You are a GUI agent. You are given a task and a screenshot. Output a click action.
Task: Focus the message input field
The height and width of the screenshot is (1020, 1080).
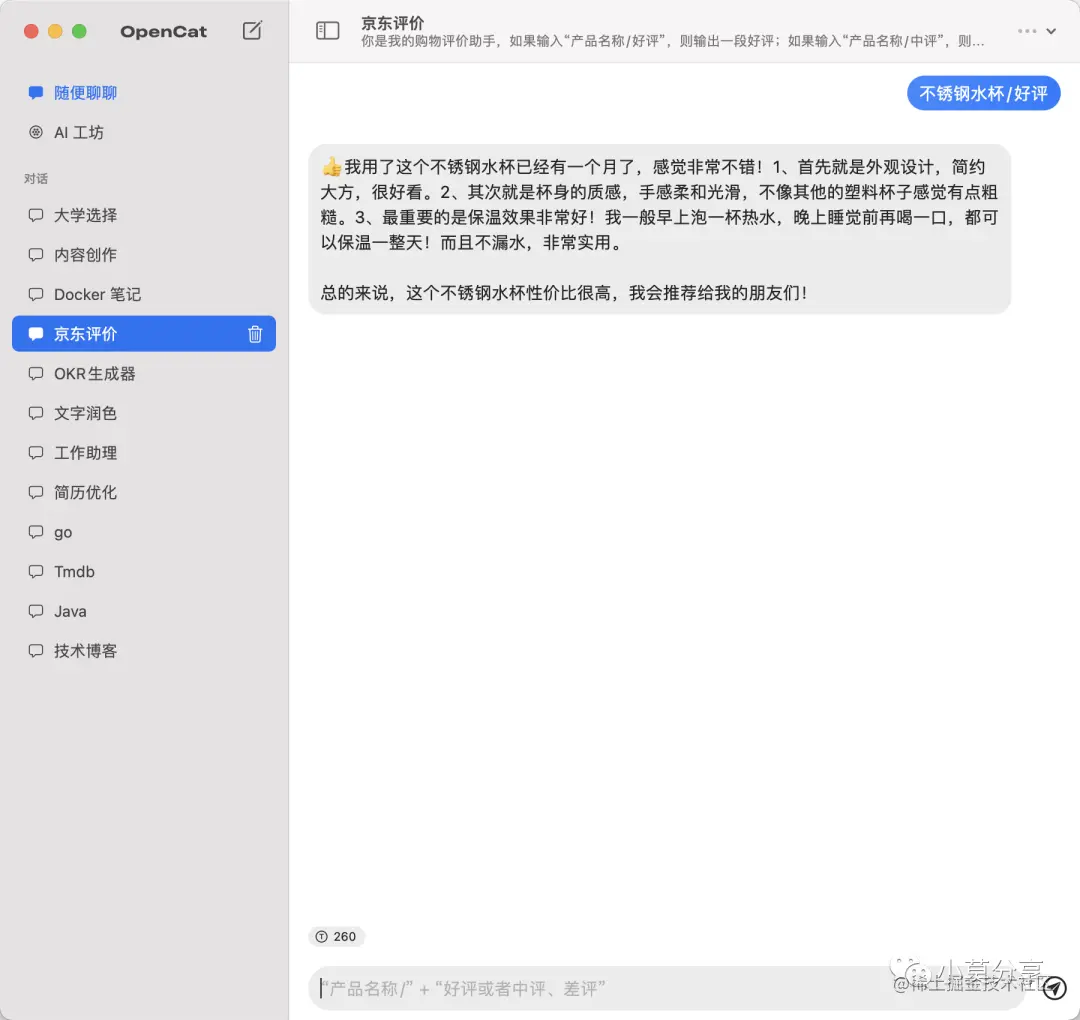point(668,988)
